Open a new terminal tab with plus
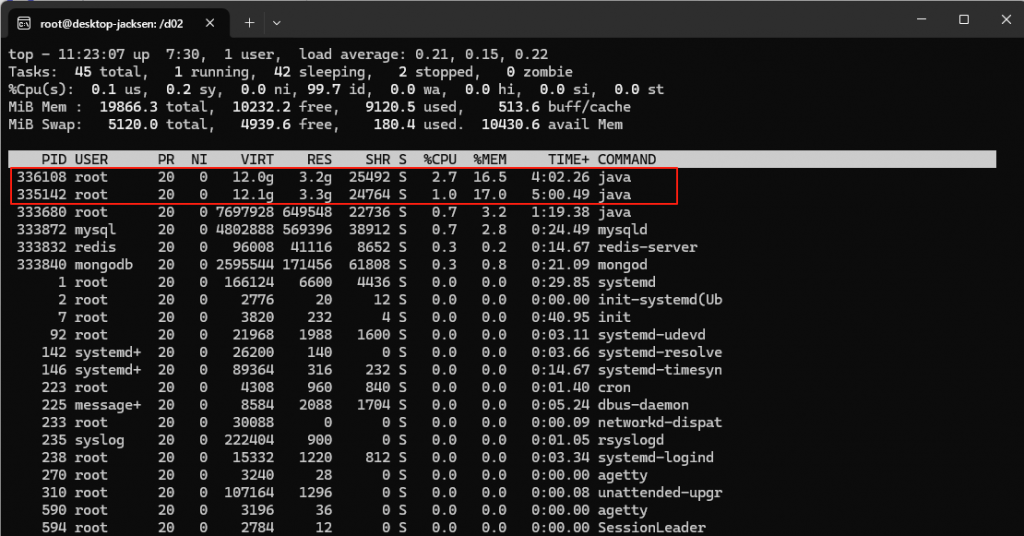 coord(250,22)
